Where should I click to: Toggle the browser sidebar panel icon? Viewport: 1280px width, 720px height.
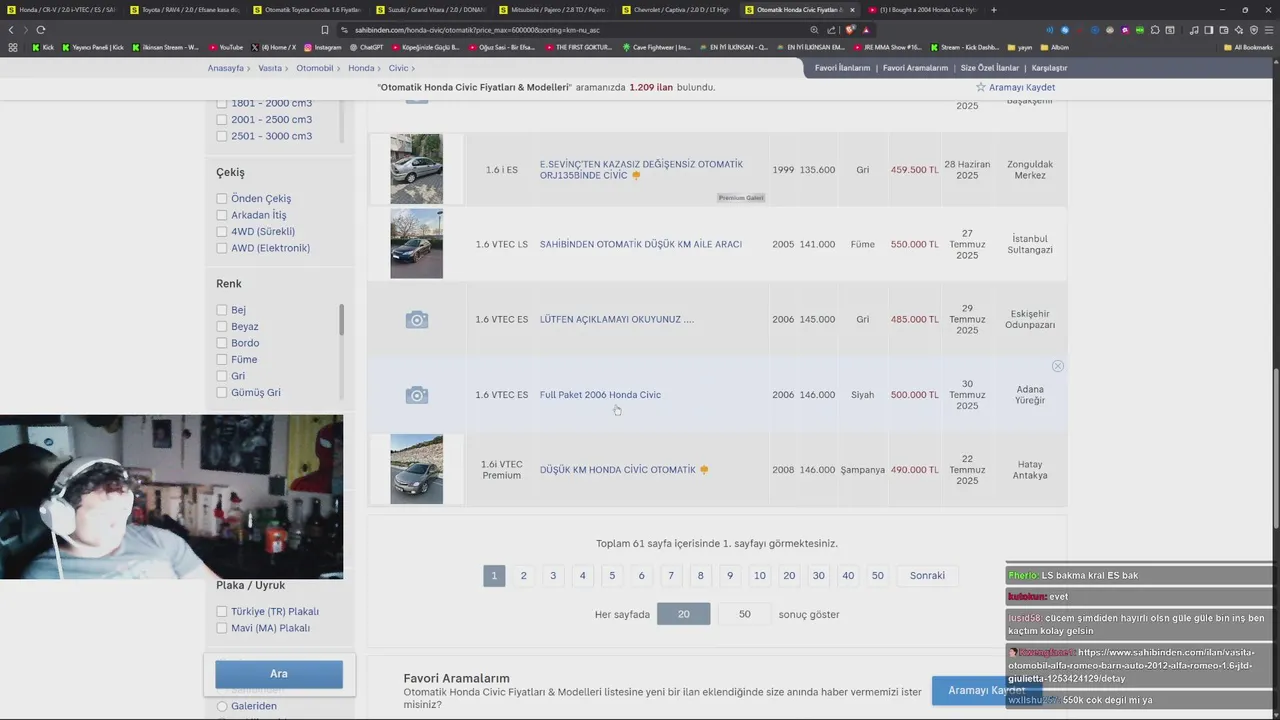click(x=1209, y=30)
